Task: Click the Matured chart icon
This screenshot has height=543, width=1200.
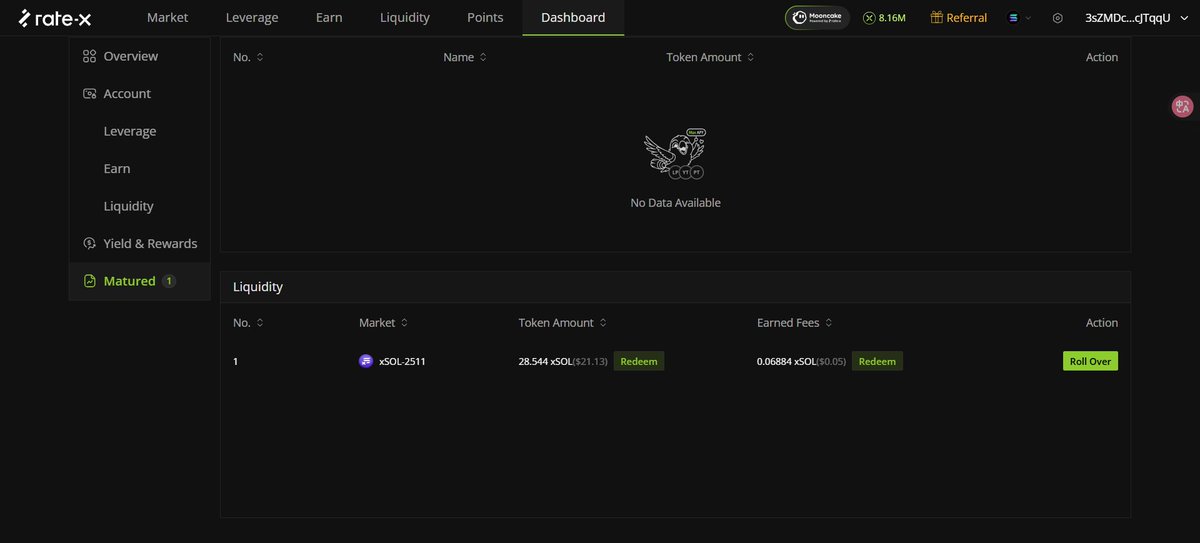Action: [x=90, y=281]
